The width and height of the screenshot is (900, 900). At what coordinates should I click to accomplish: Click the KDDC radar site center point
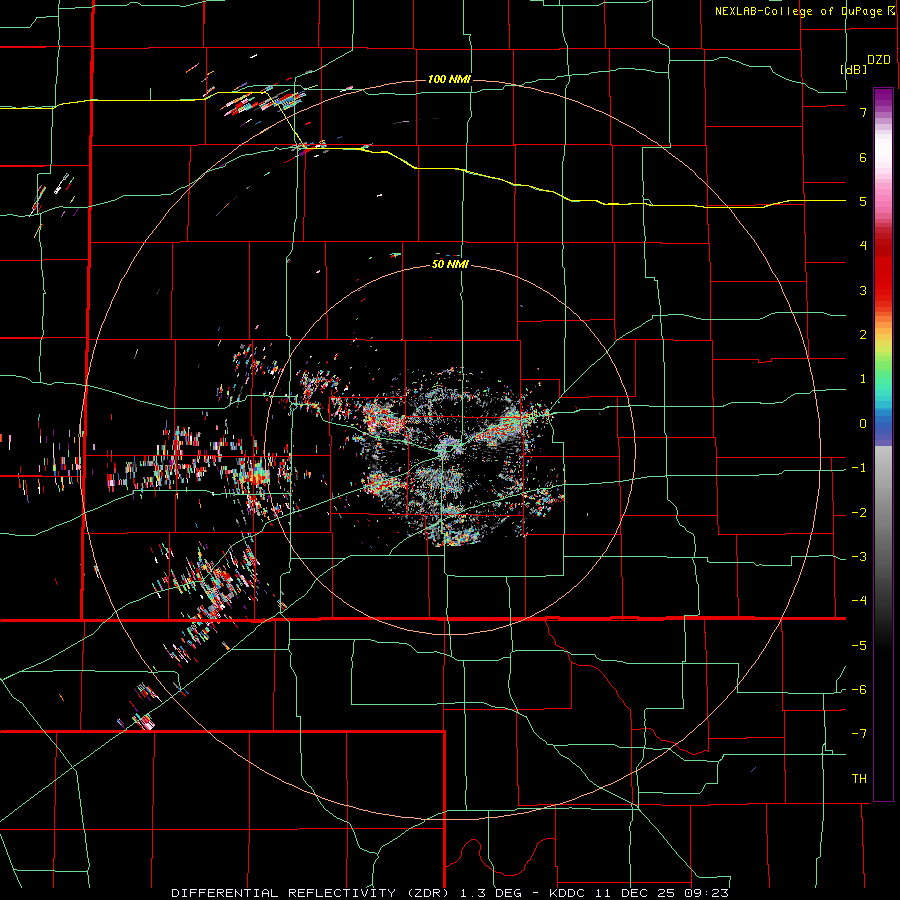coord(451,447)
